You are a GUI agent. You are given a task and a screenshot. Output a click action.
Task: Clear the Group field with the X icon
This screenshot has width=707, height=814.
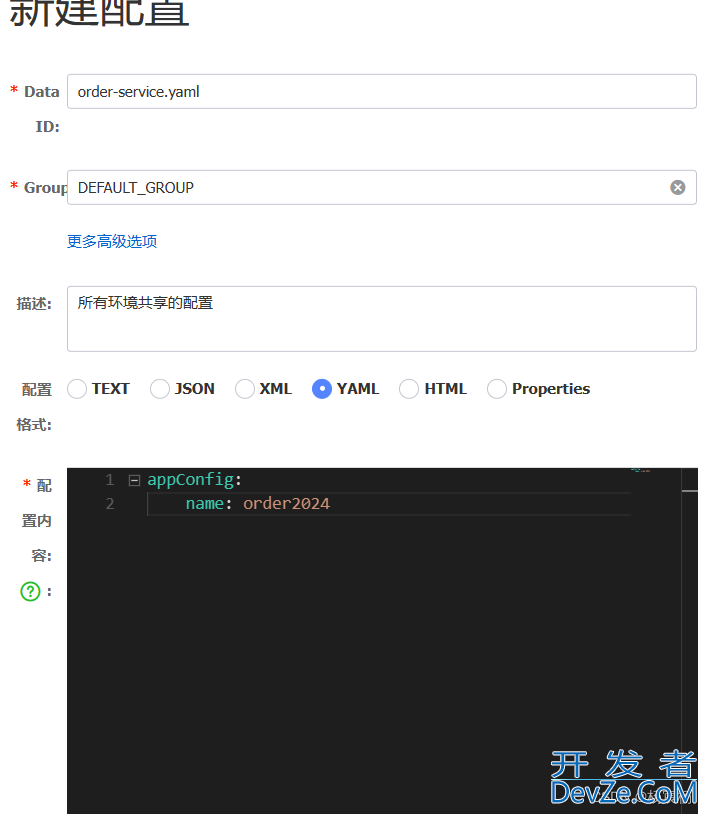[x=677, y=187]
